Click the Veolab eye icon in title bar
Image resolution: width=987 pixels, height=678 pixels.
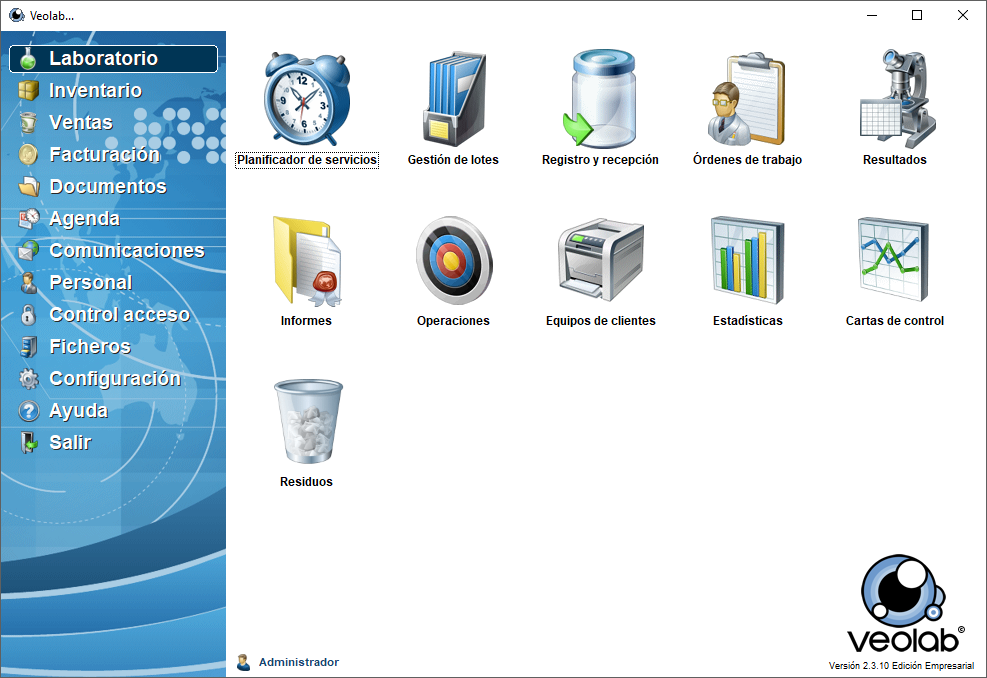tap(17, 15)
